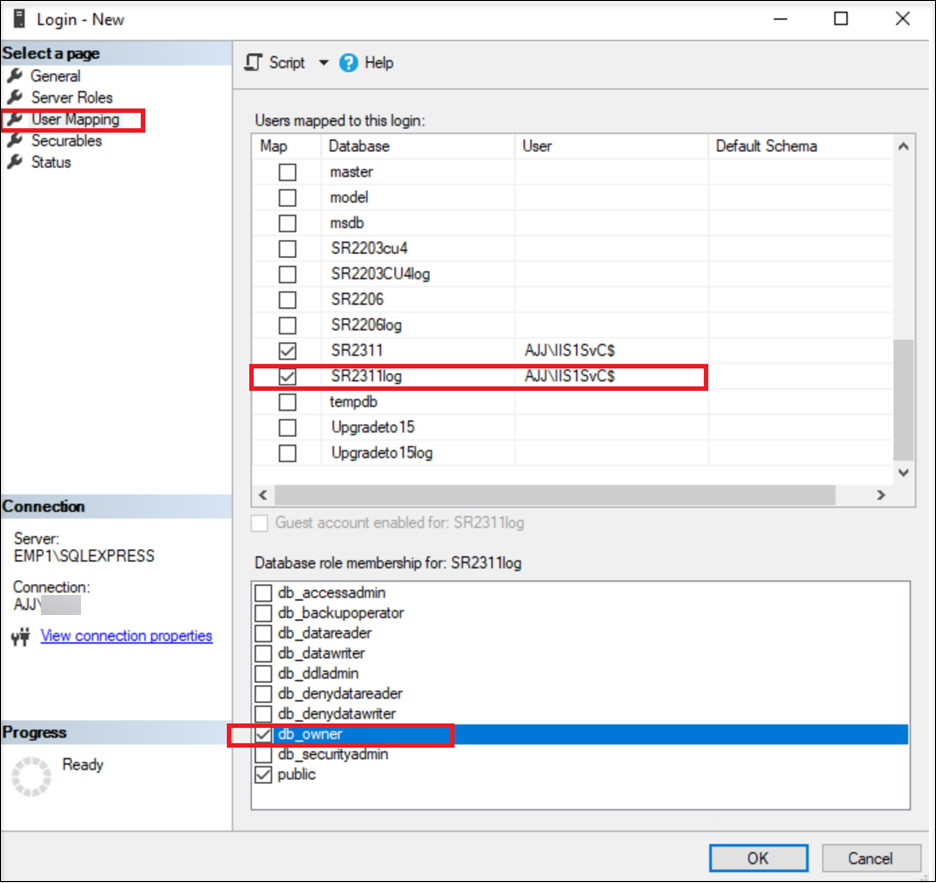Open View connection properties link
936x883 pixels.
click(126, 635)
